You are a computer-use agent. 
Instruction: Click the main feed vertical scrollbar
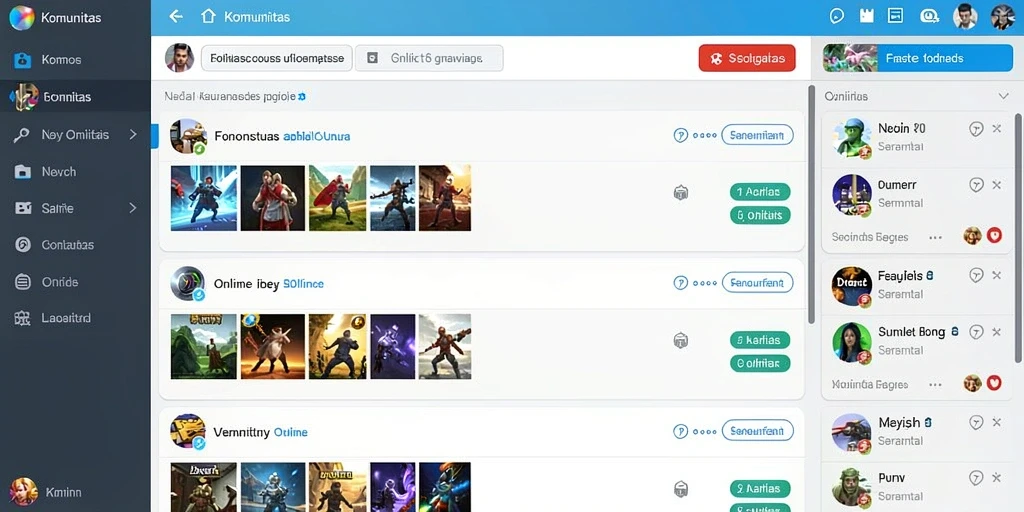(x=812, y=204)
